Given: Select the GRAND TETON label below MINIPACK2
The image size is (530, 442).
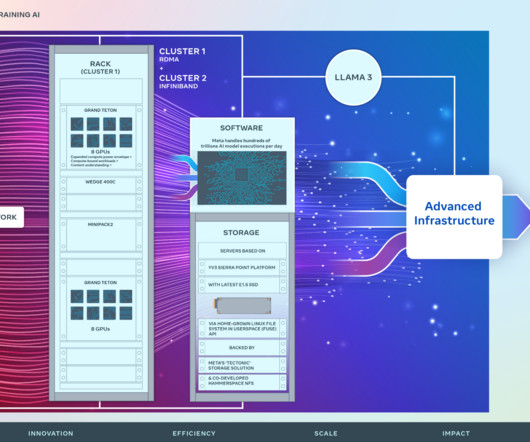Looking at the screenshot, I should tap(100, 283).
